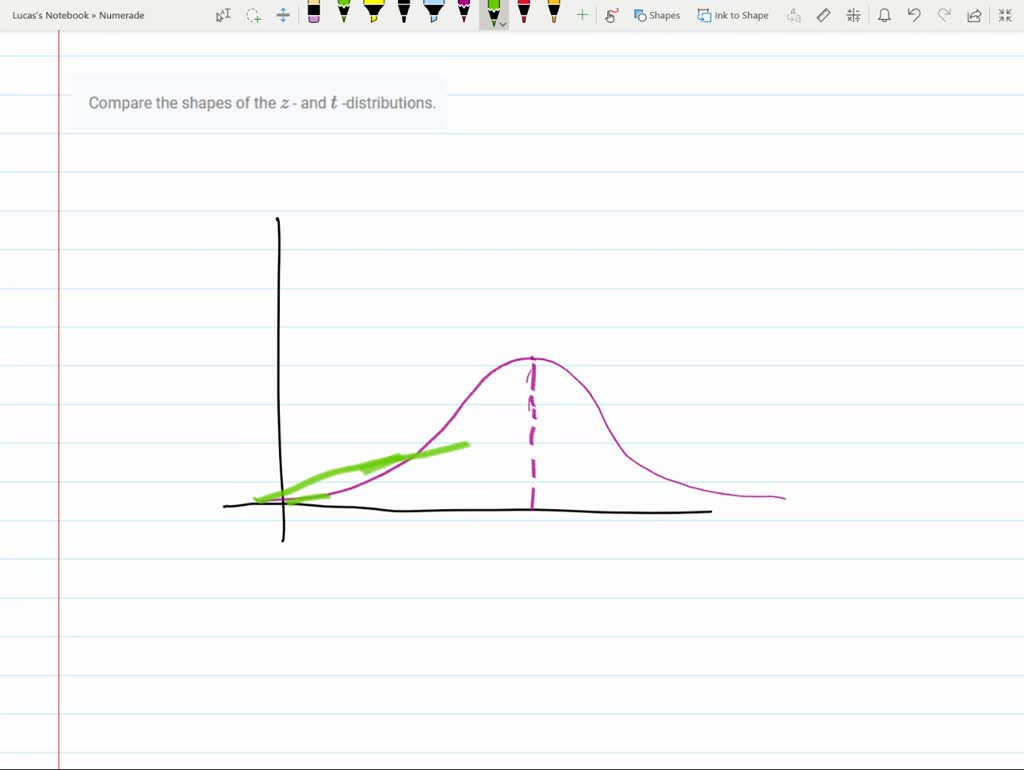
Task: Open the ink replay tool
Action: (612, 15)
